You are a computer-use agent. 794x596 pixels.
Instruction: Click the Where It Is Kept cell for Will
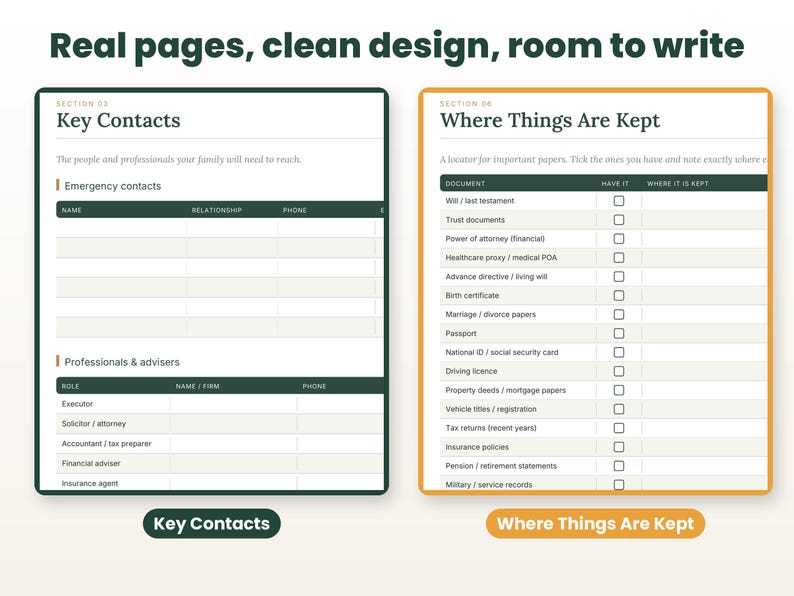[x=704, y=201]
